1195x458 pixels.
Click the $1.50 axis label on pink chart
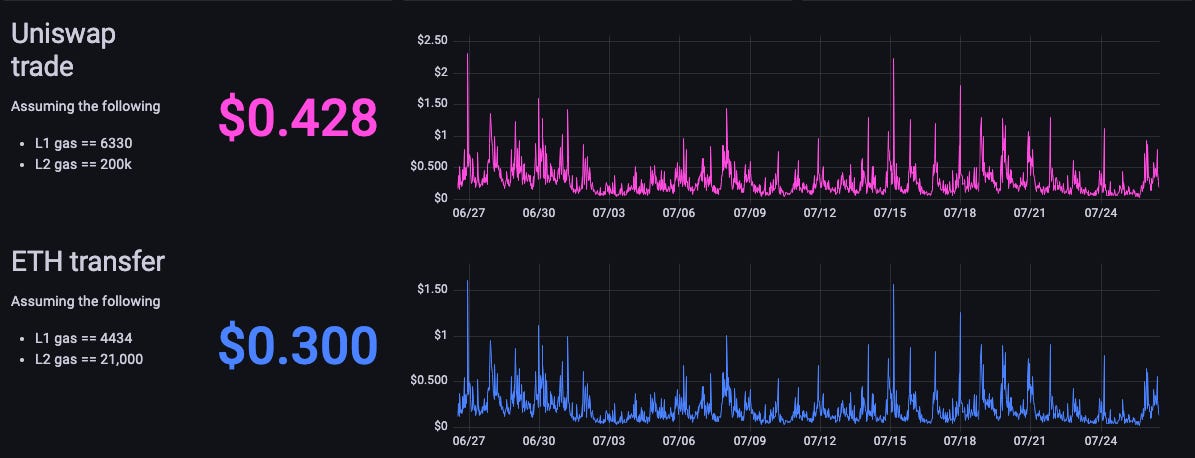pyautogui.click(x=432, y=104)
